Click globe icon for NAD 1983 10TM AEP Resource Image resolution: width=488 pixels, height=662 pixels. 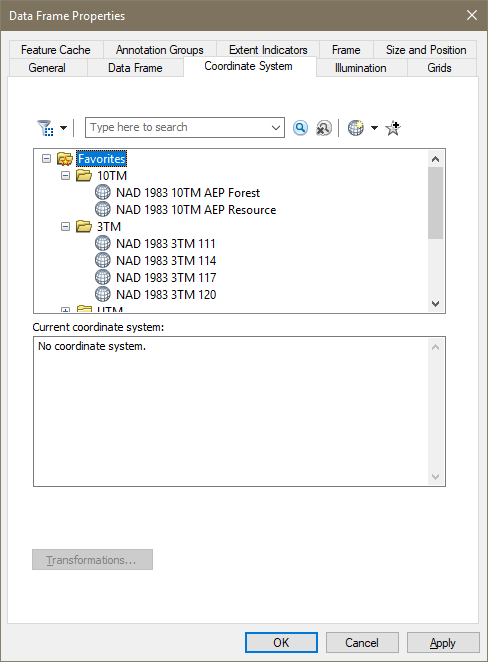click(103, 209)
